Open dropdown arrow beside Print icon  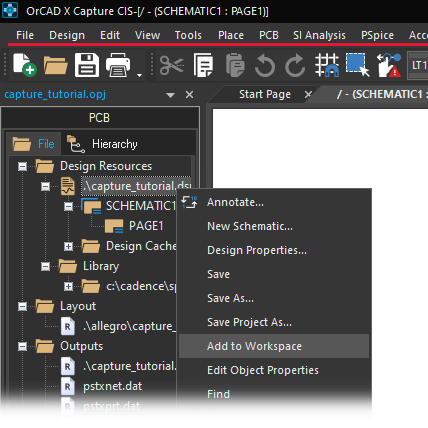139,75
